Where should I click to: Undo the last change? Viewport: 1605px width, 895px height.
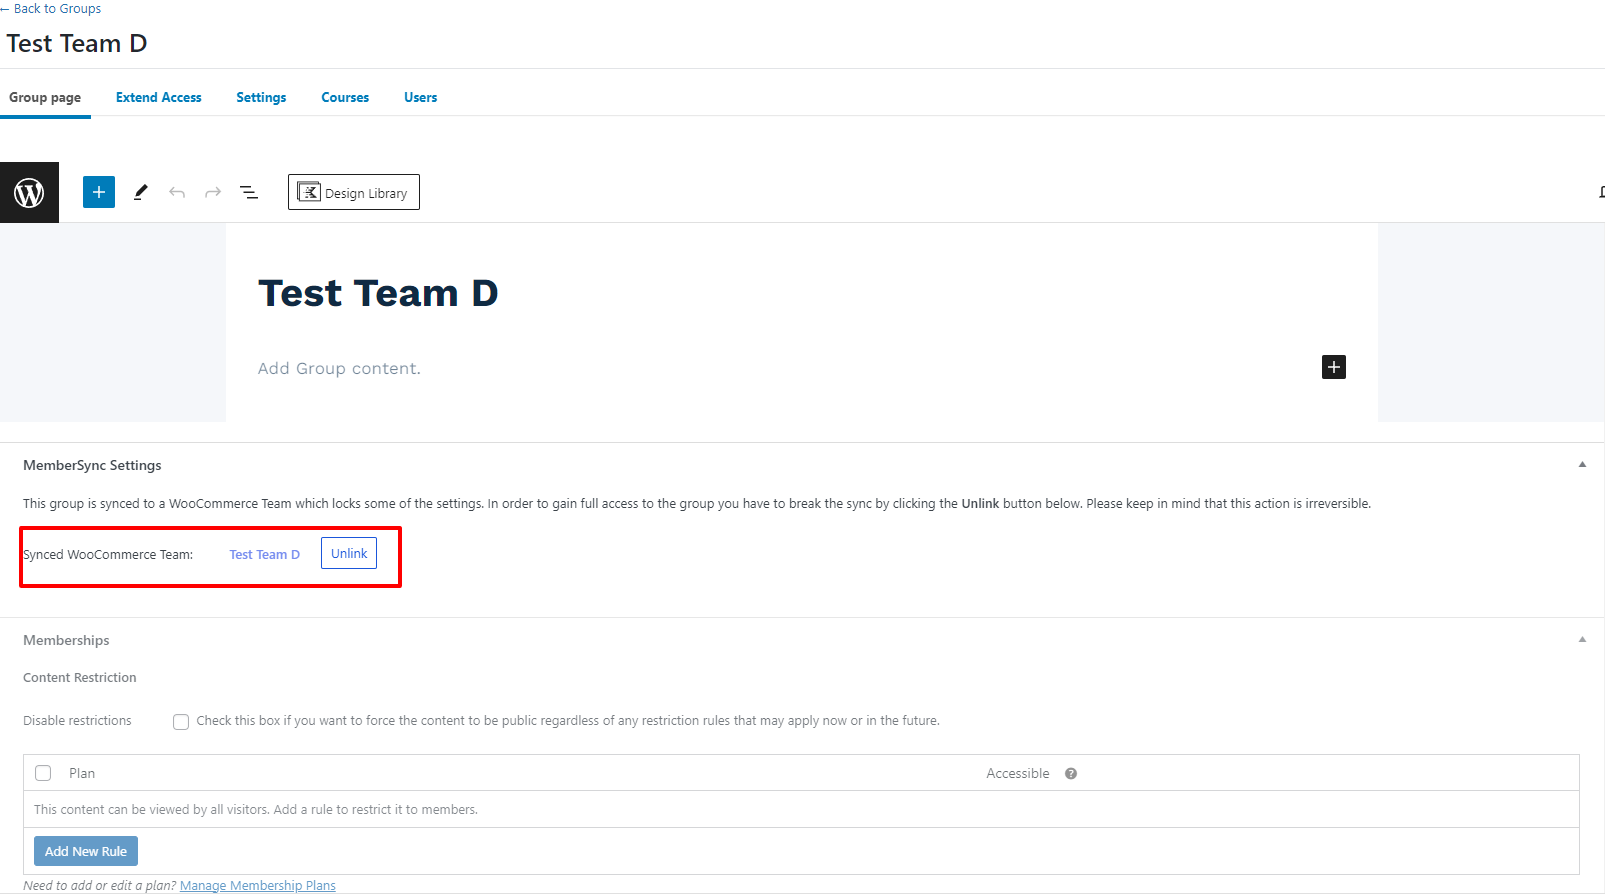[177, 192]
